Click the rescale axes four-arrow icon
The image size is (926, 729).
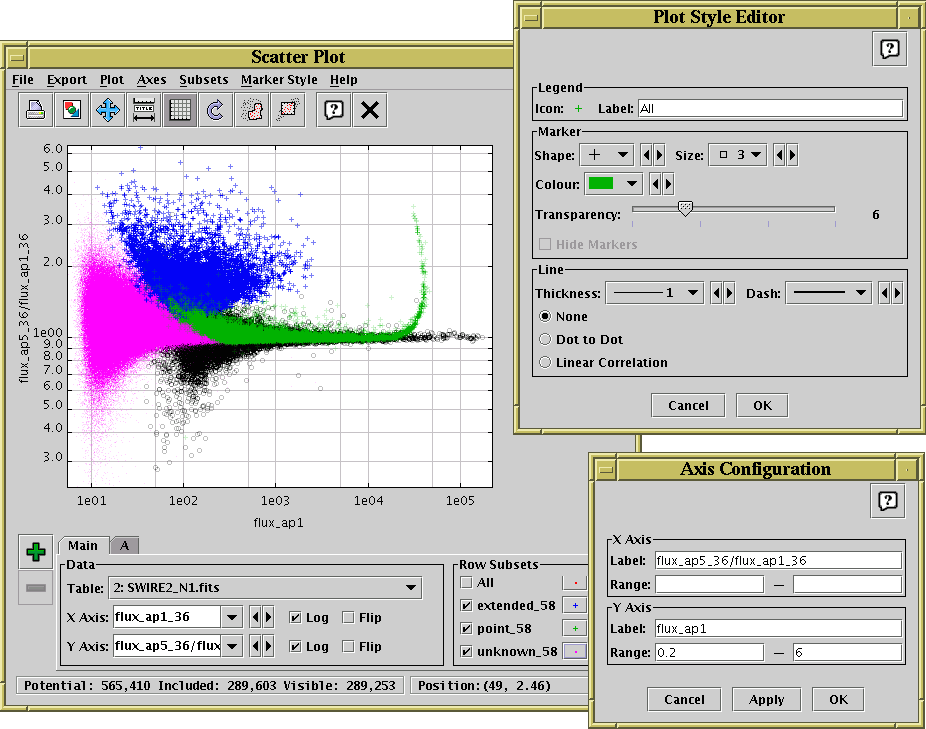pyautogui.click(x=107, y=110)
